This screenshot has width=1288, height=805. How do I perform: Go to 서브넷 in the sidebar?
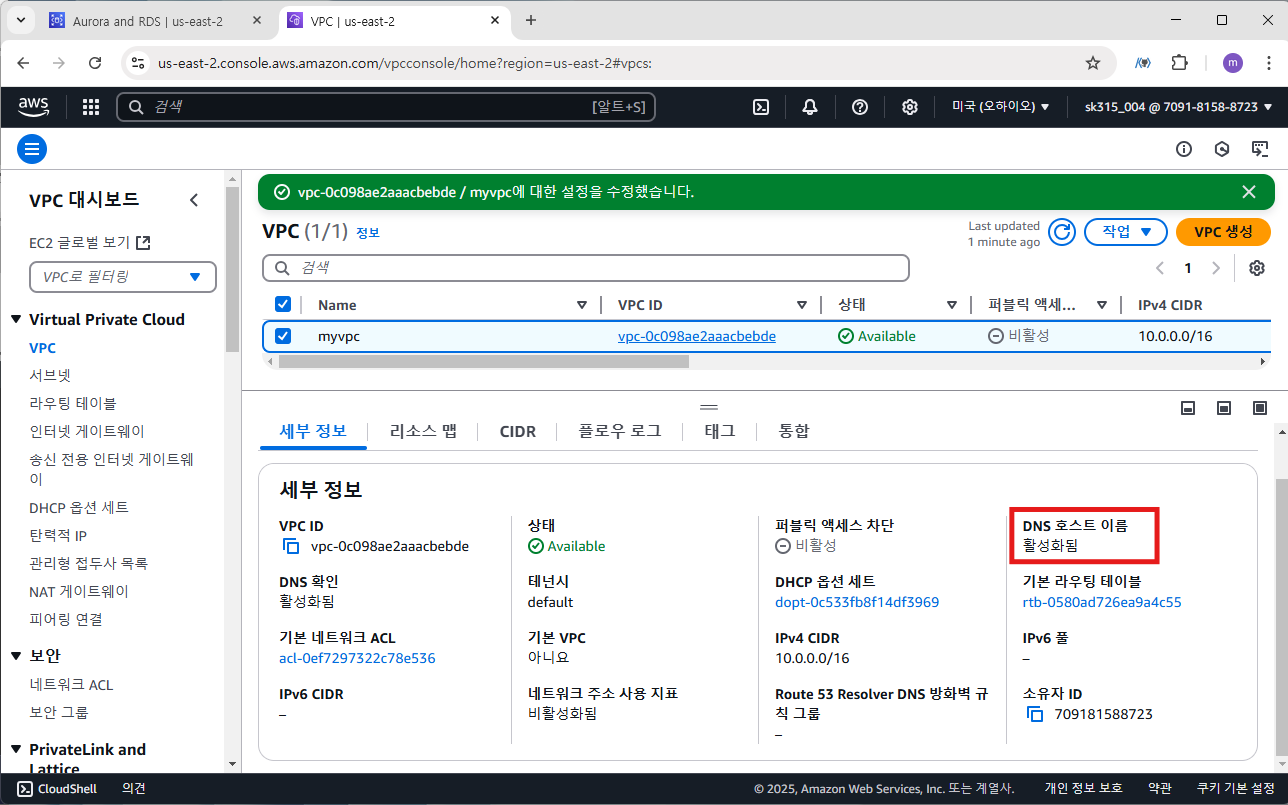click(x=50, y=376)
